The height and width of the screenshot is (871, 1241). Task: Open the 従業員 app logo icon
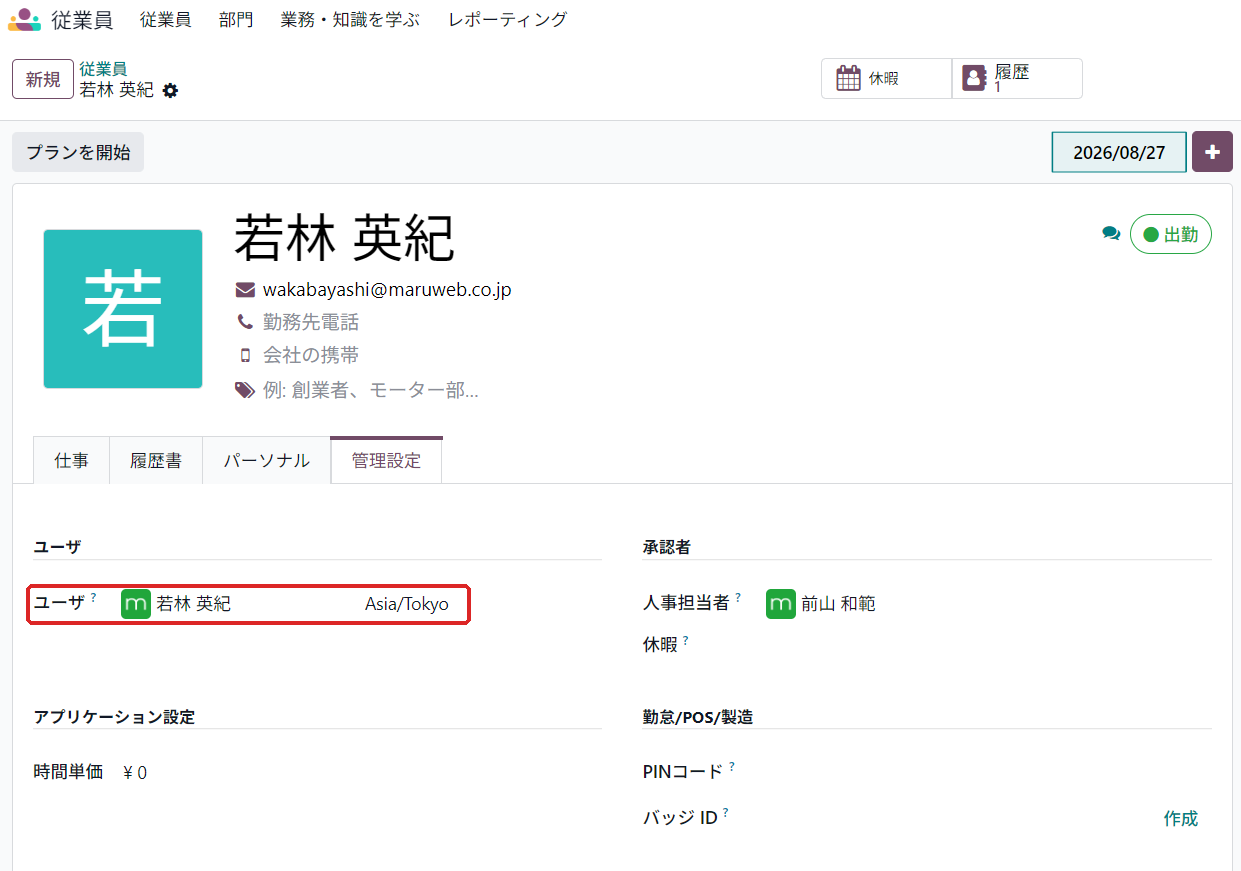(x=25, y=19)
